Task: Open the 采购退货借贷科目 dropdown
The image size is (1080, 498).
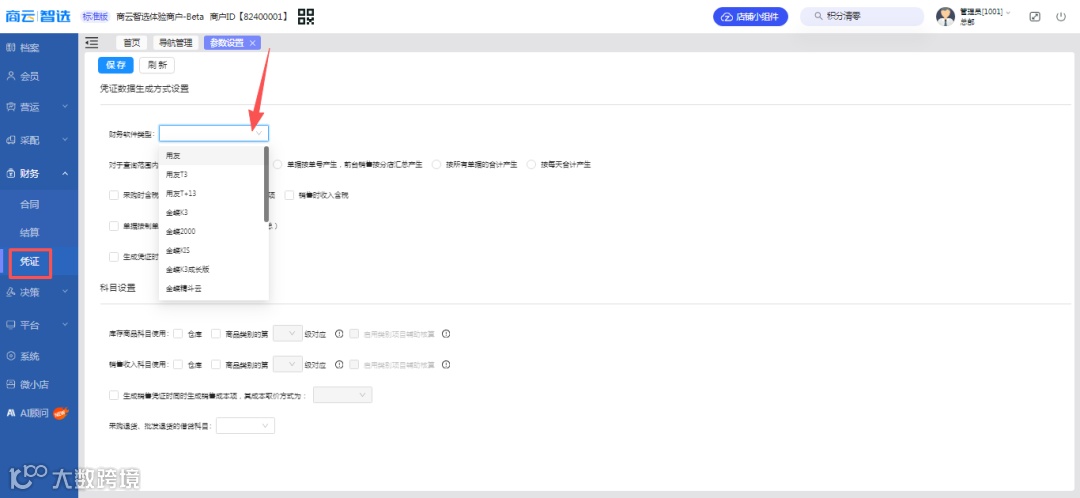Action: [245, 426]
